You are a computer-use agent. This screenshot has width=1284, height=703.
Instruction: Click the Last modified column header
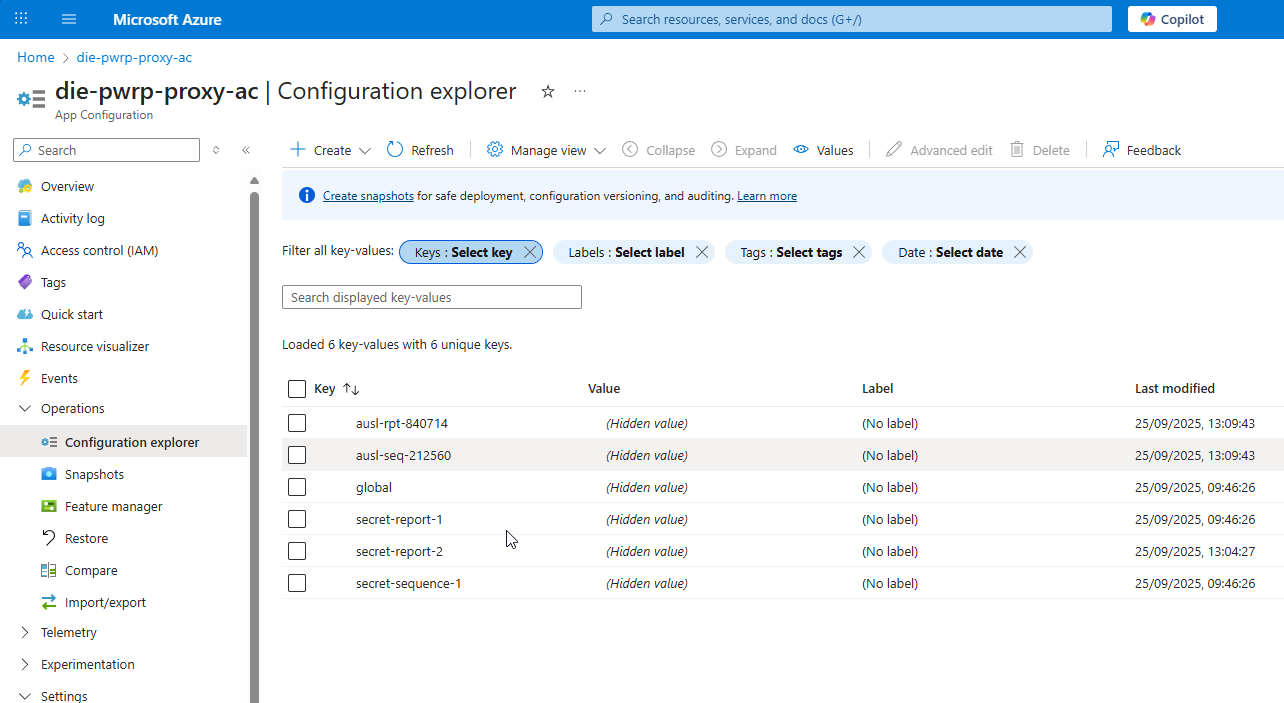[1175, 388]
